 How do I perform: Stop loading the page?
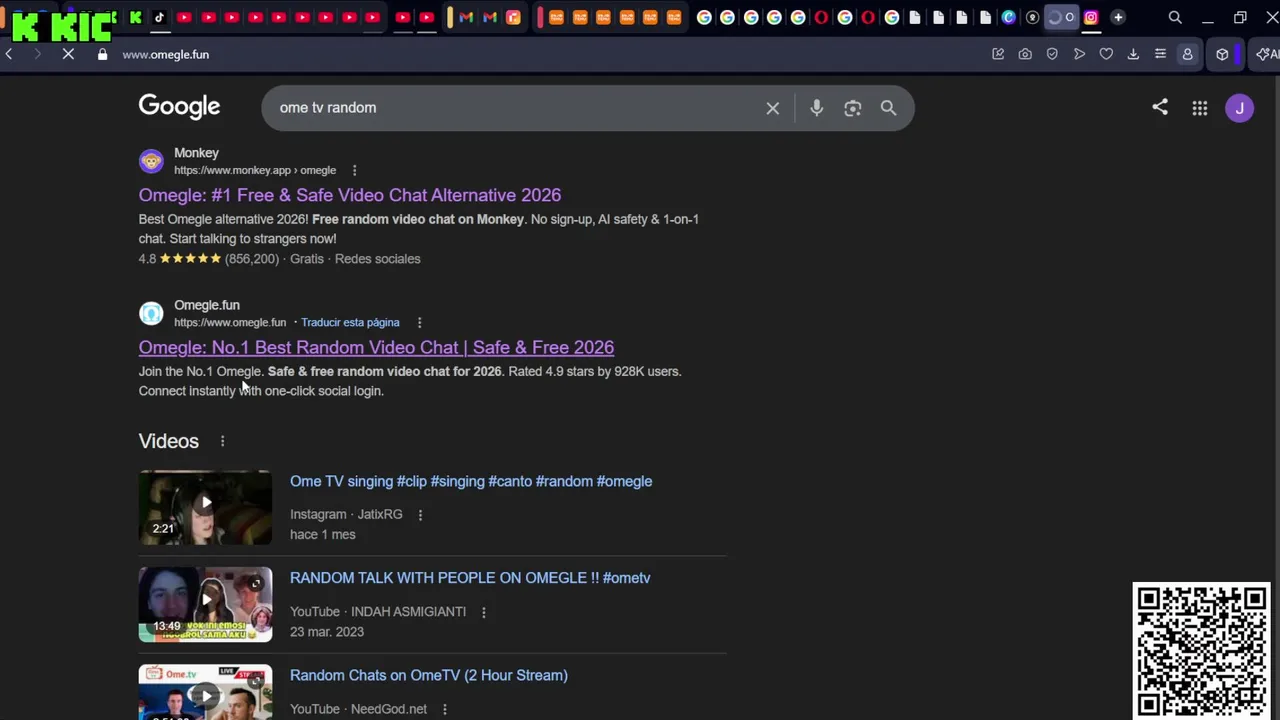pos(68,54)
